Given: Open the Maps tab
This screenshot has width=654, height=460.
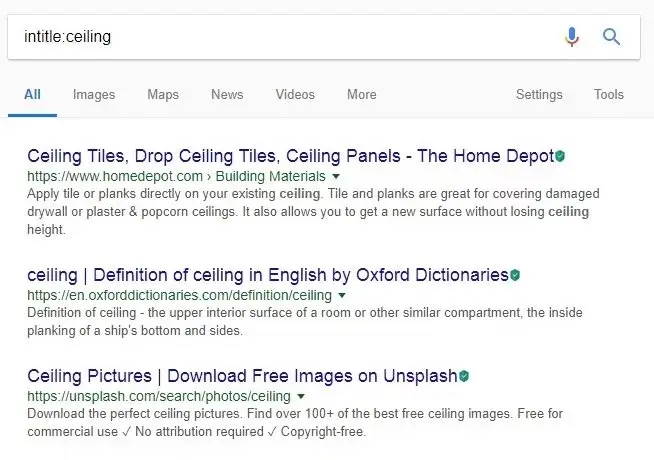Looking at the screenshot, I should [x=163, y=95].
